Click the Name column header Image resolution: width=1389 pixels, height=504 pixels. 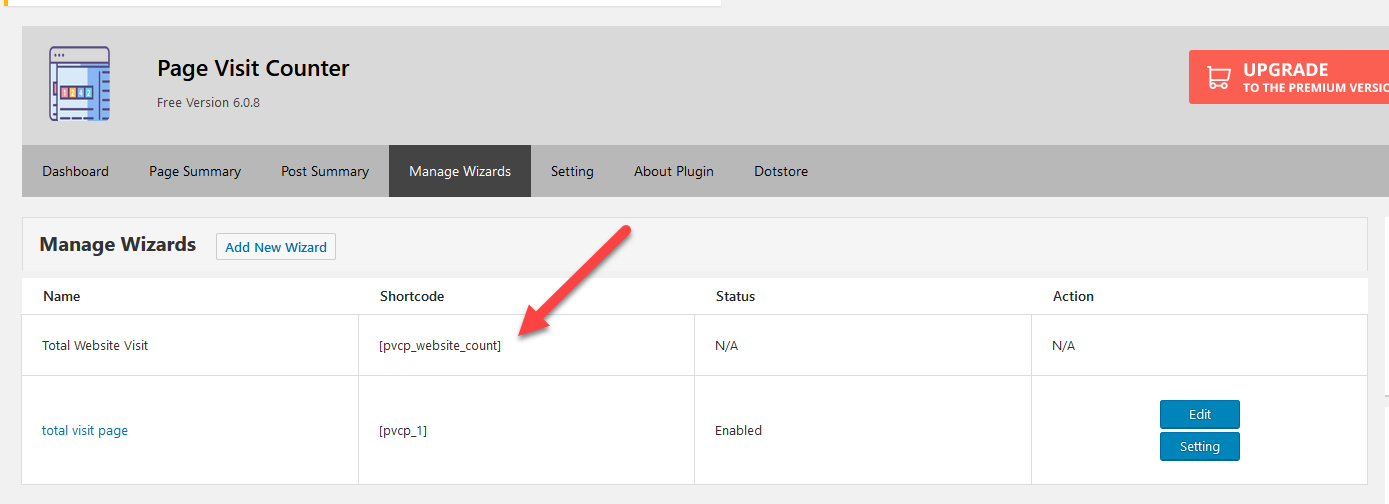tap(62, 297)
